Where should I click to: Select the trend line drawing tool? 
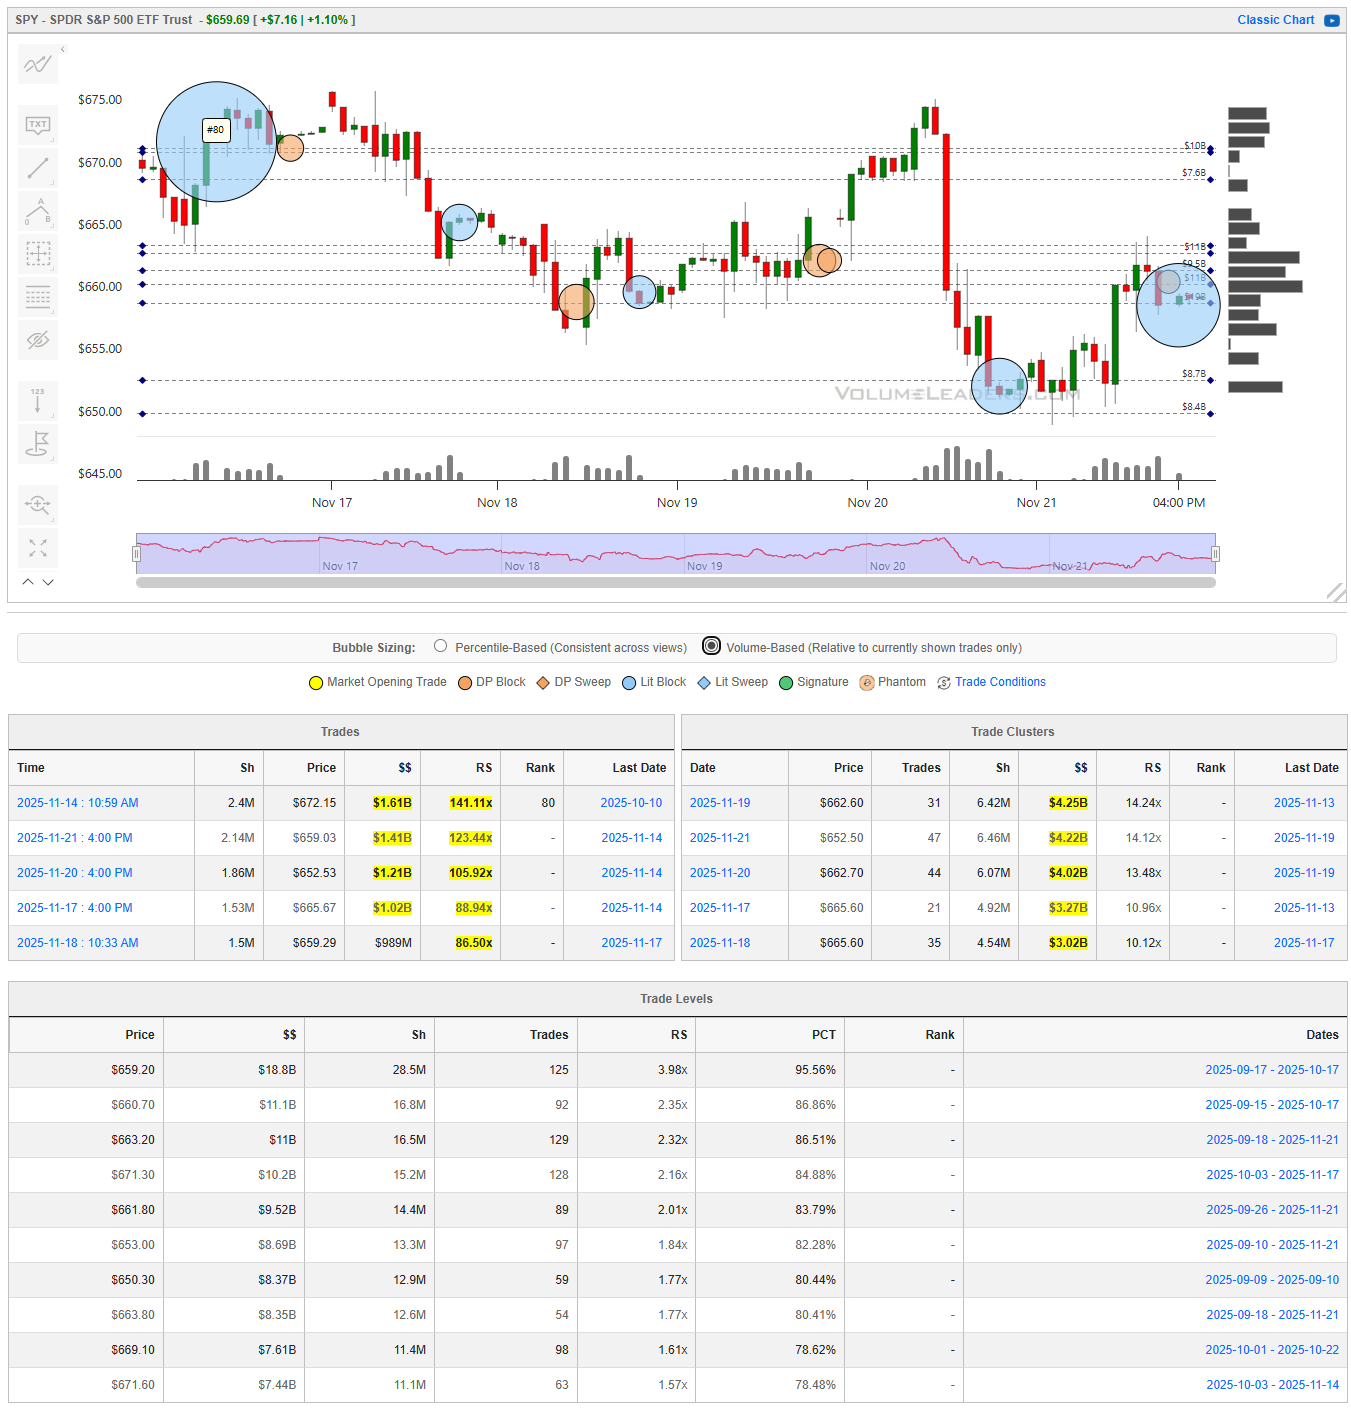(x=38, y=168)
